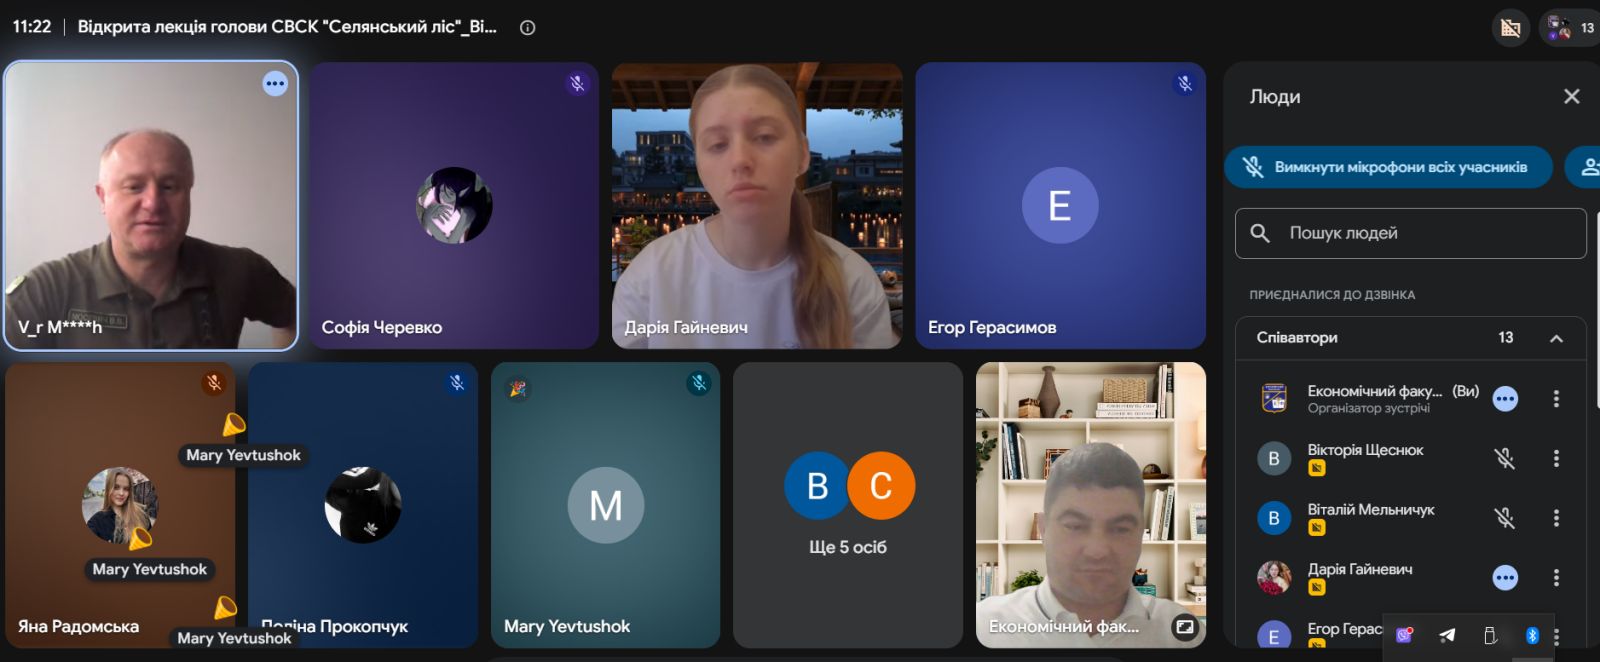
Task: Open the Ще 5 осіб overflow tile
Action: [x=848, y=505]
